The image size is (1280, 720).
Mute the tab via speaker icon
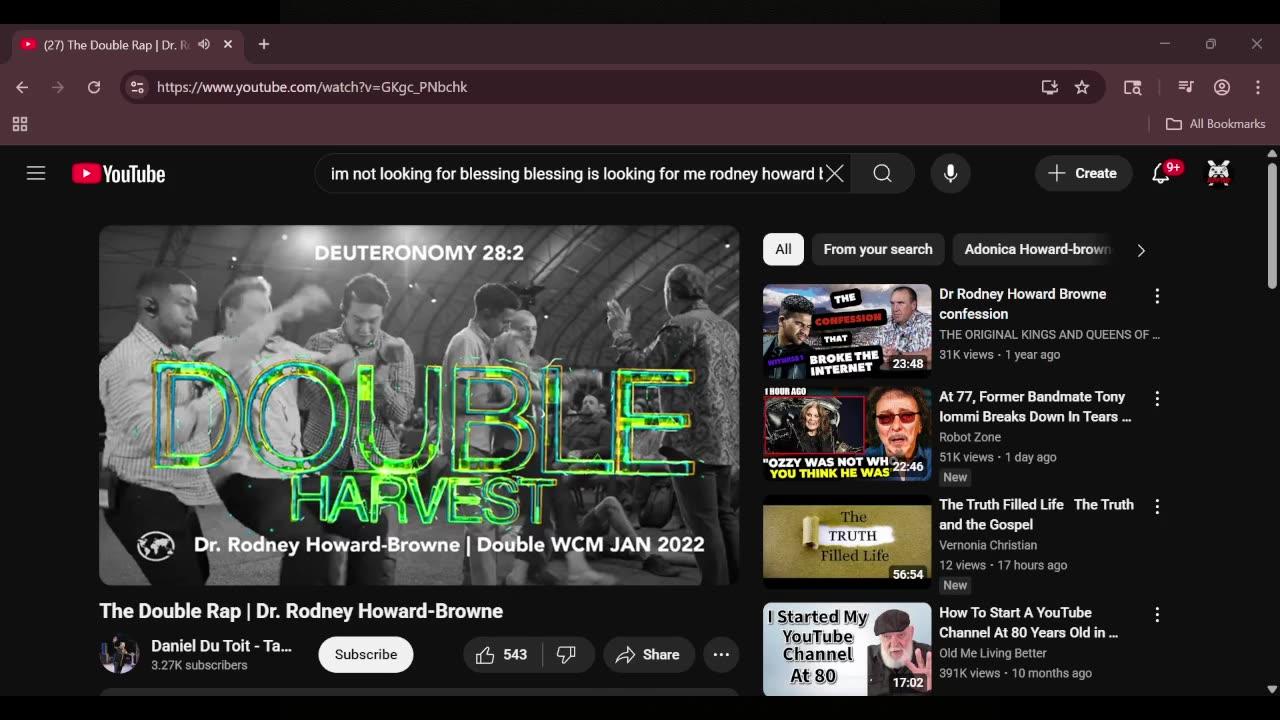pyautogui.click(x=204, y=44)
